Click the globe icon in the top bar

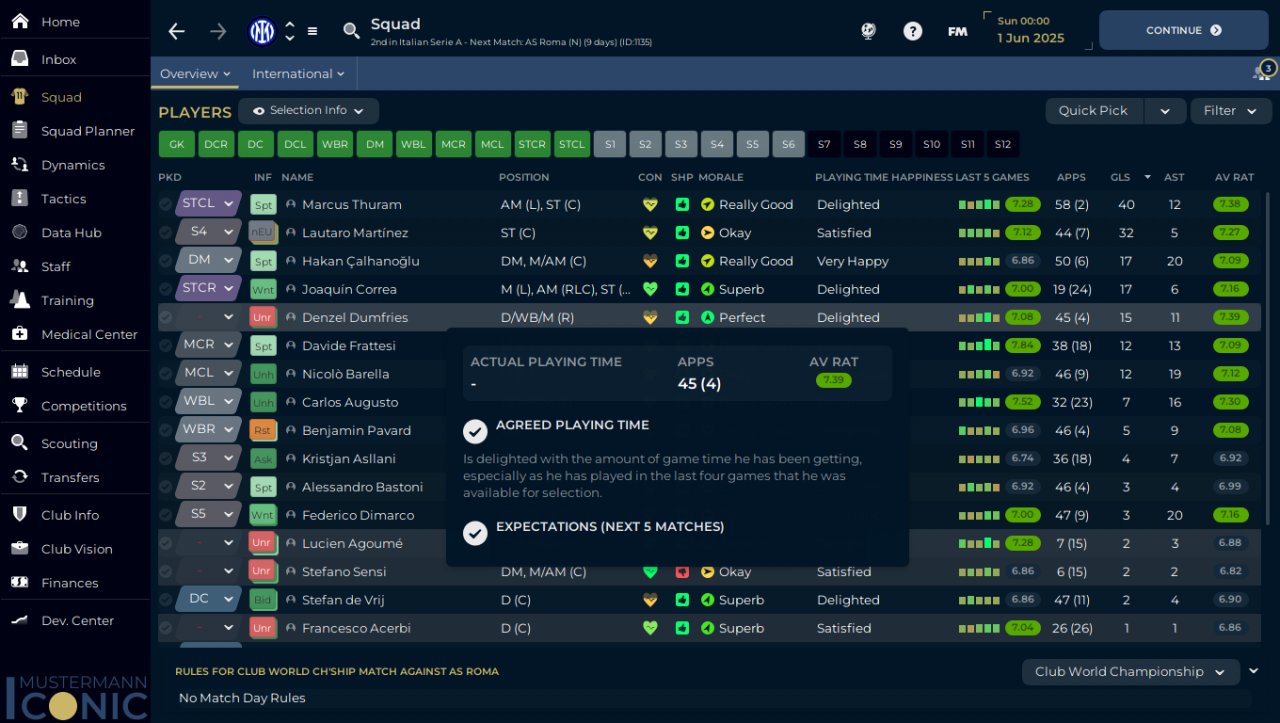point(868,31)
